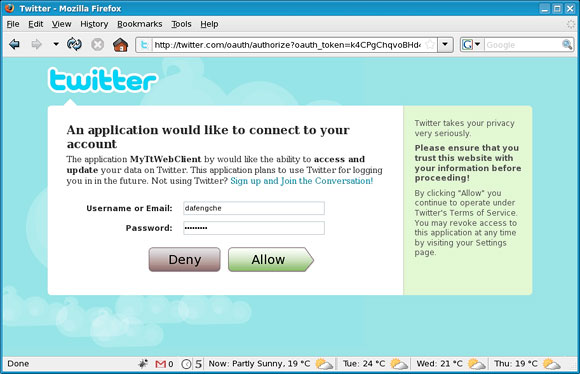
Task: Go to the Home page icon
Action: pyautogui.click(x=120, y=45)
